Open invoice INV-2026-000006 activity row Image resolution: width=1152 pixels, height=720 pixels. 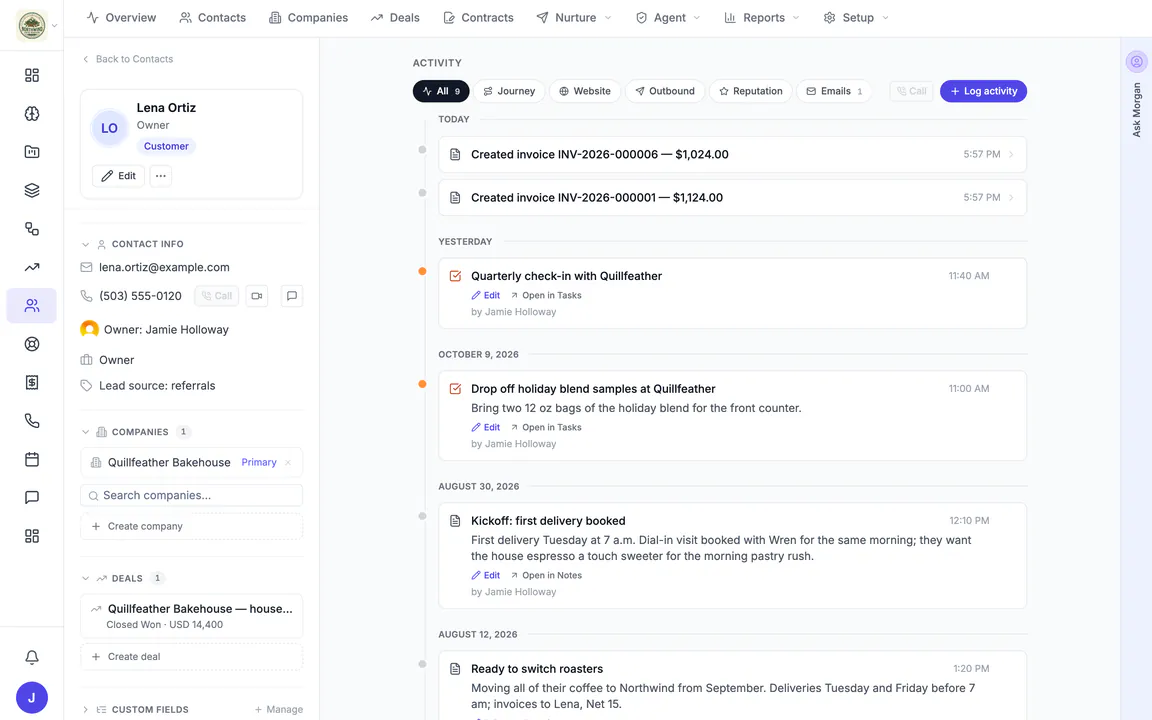[732, 154]
